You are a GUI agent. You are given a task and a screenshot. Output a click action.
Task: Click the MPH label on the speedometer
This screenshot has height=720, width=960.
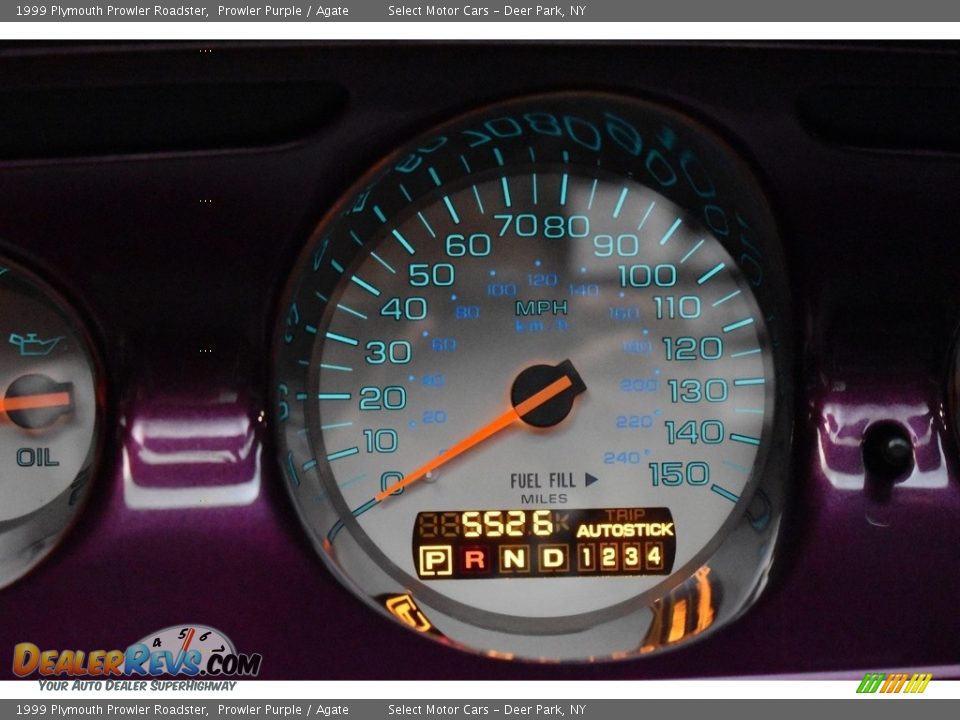[541, 308]
